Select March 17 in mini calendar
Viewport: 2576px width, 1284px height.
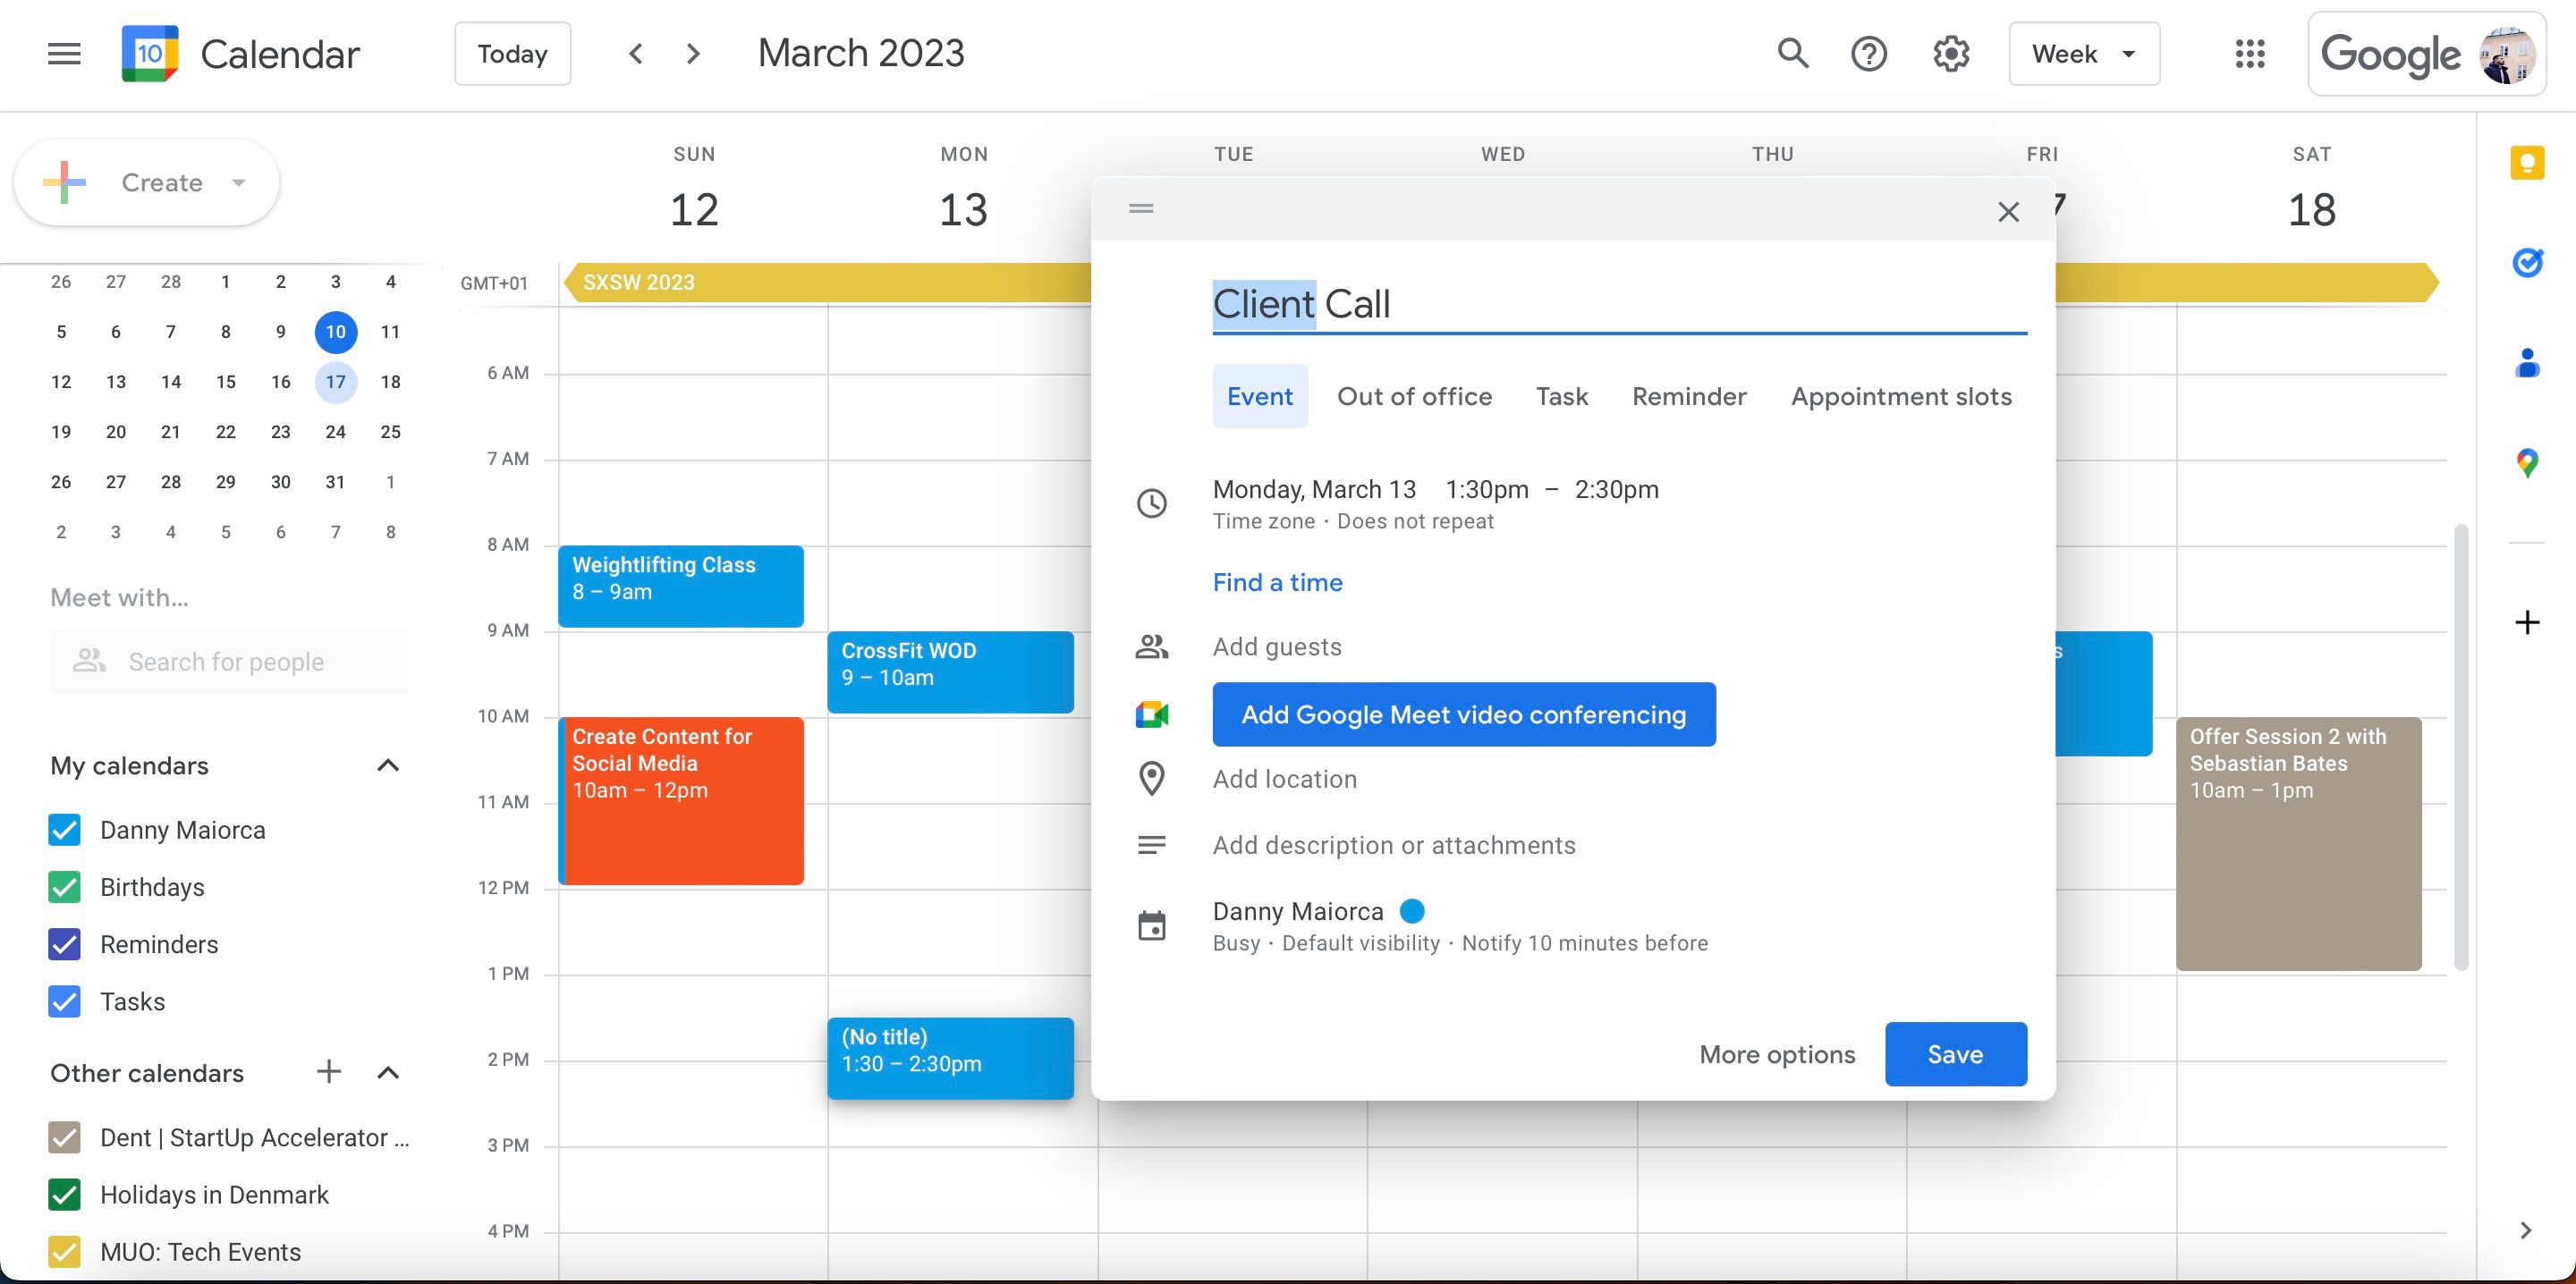pyautogui.click(x=336, y=382)
